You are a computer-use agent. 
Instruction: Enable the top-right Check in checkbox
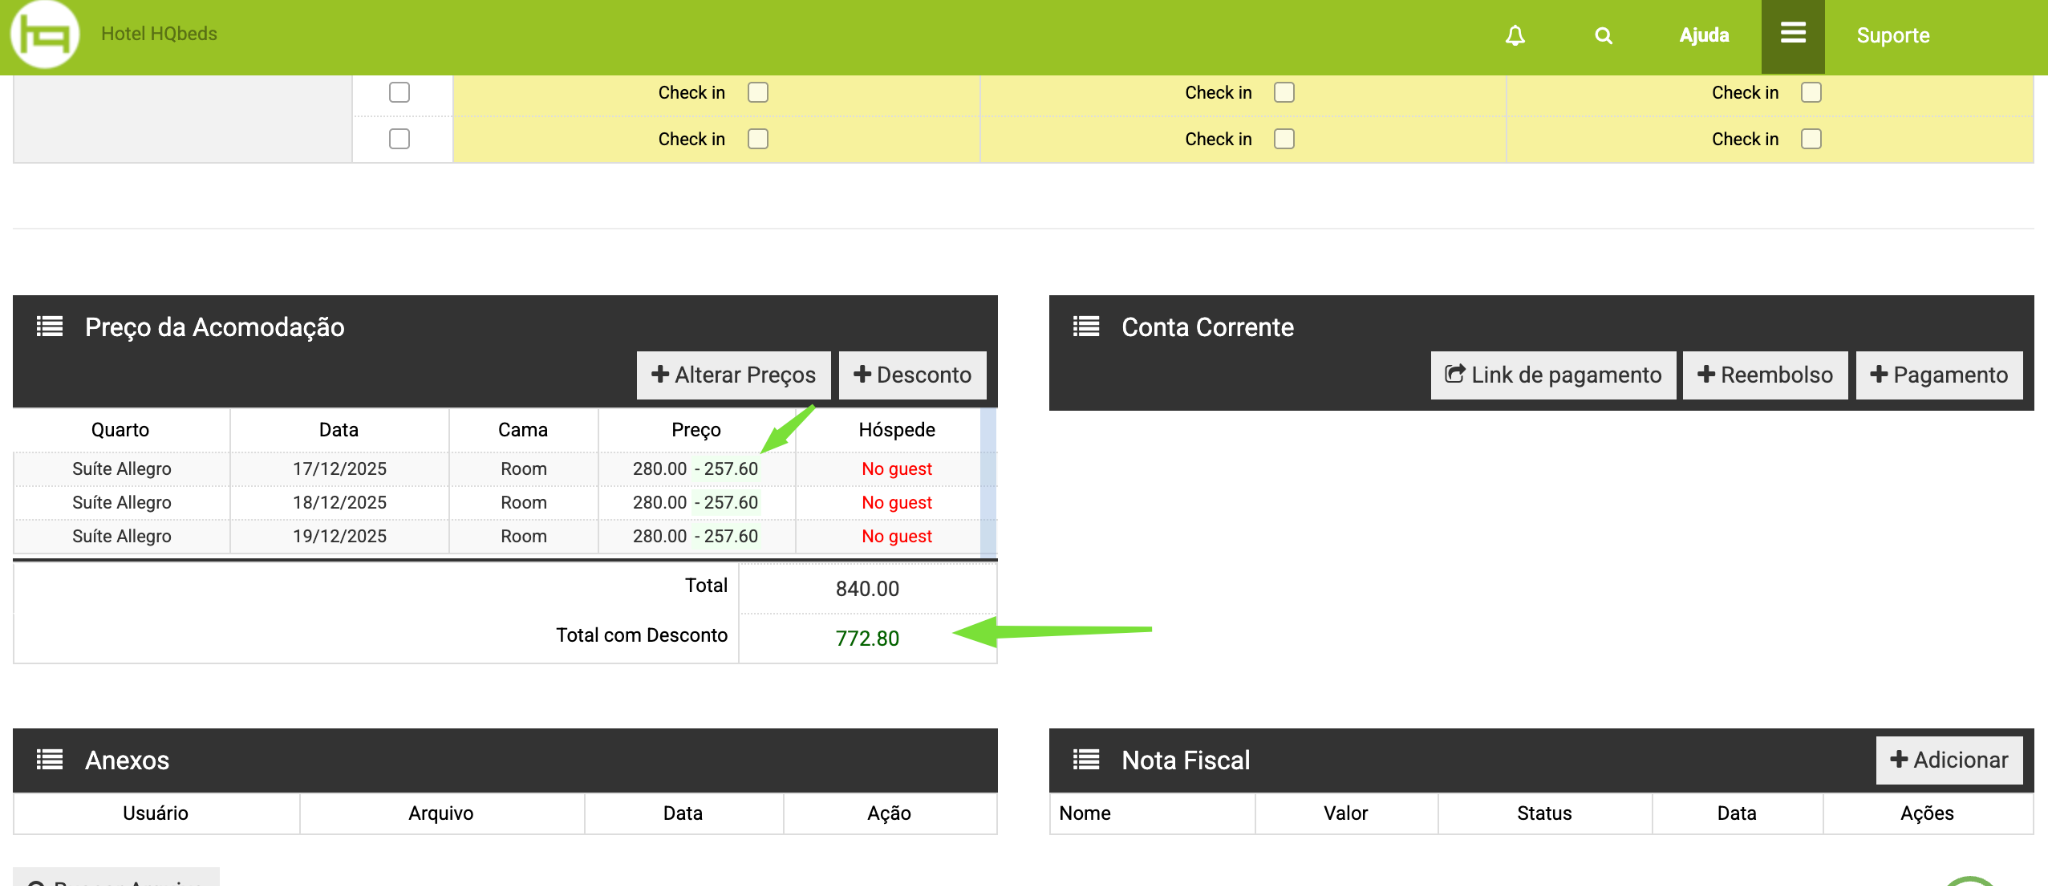point(1811,93)
